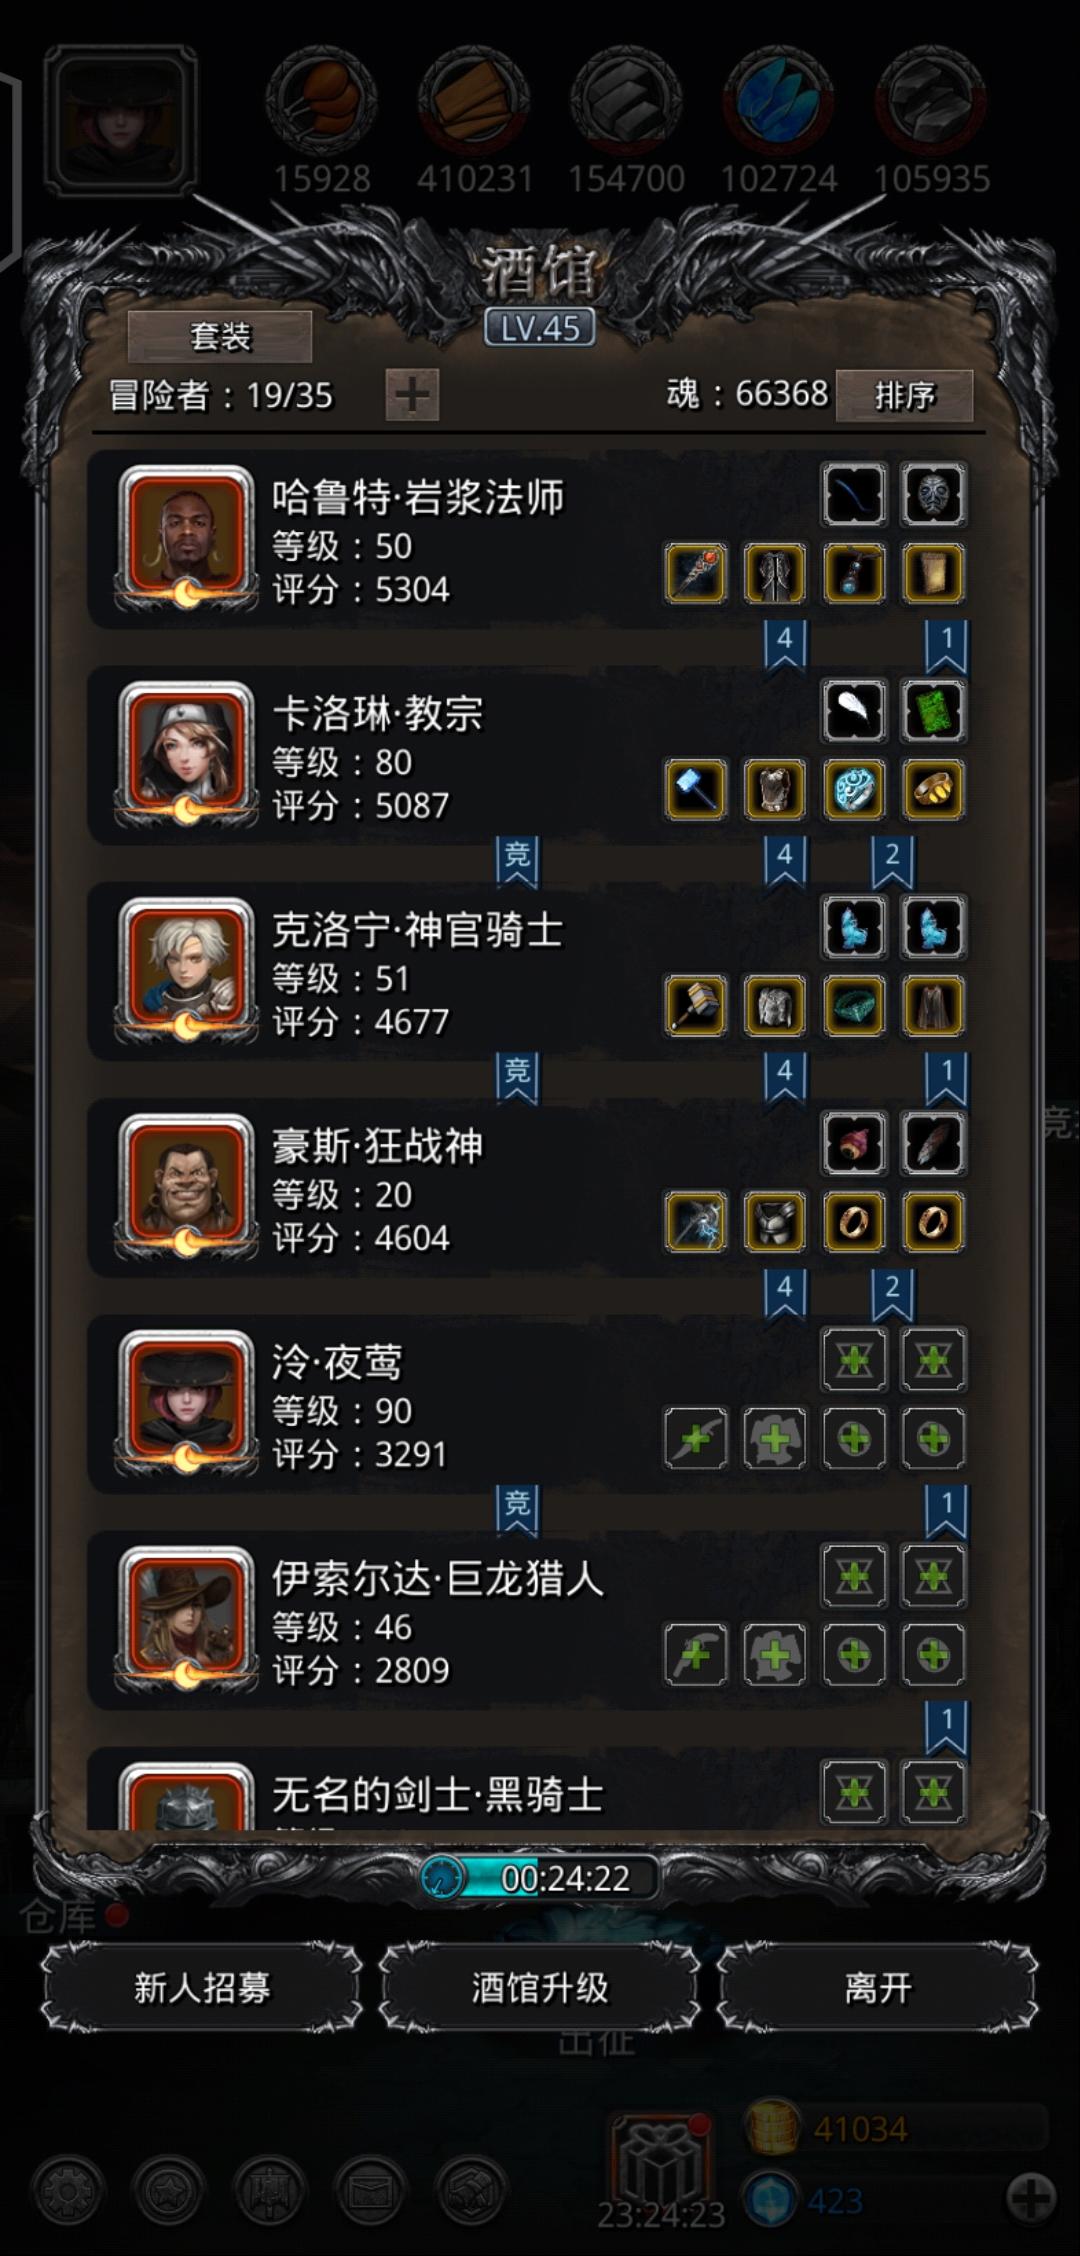The height and width of the screenshot is (2256, 1080).
Task: Select the hammer weapon icon of 卡洛琳·教宗
Action: click(695, 790)
